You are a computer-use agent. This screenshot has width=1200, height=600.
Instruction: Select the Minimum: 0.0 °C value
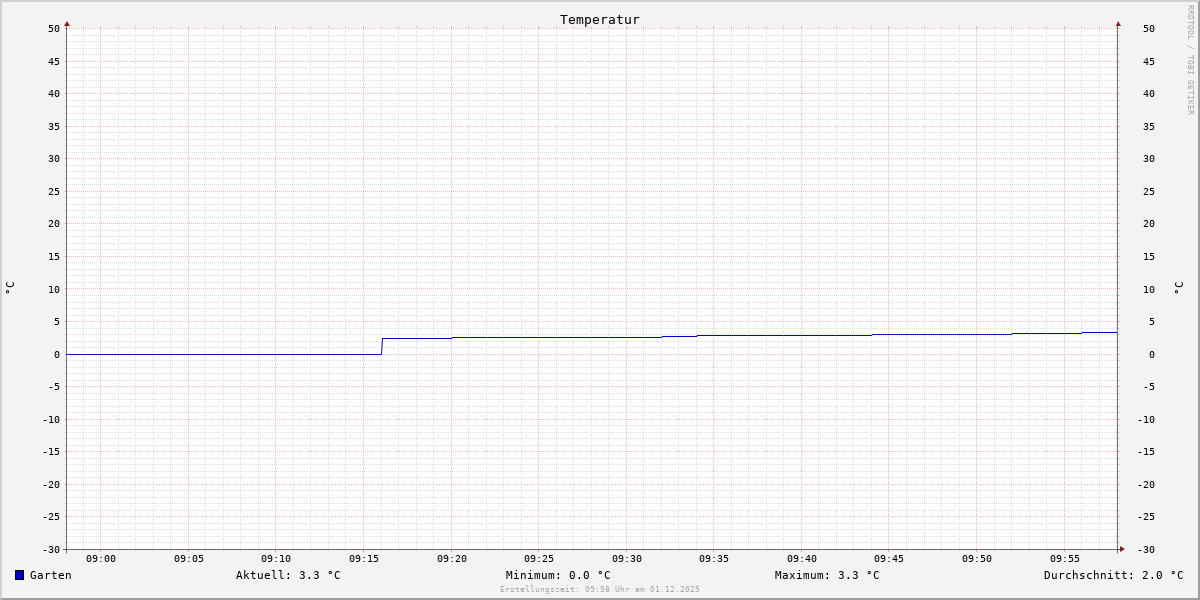click(558, 575)
